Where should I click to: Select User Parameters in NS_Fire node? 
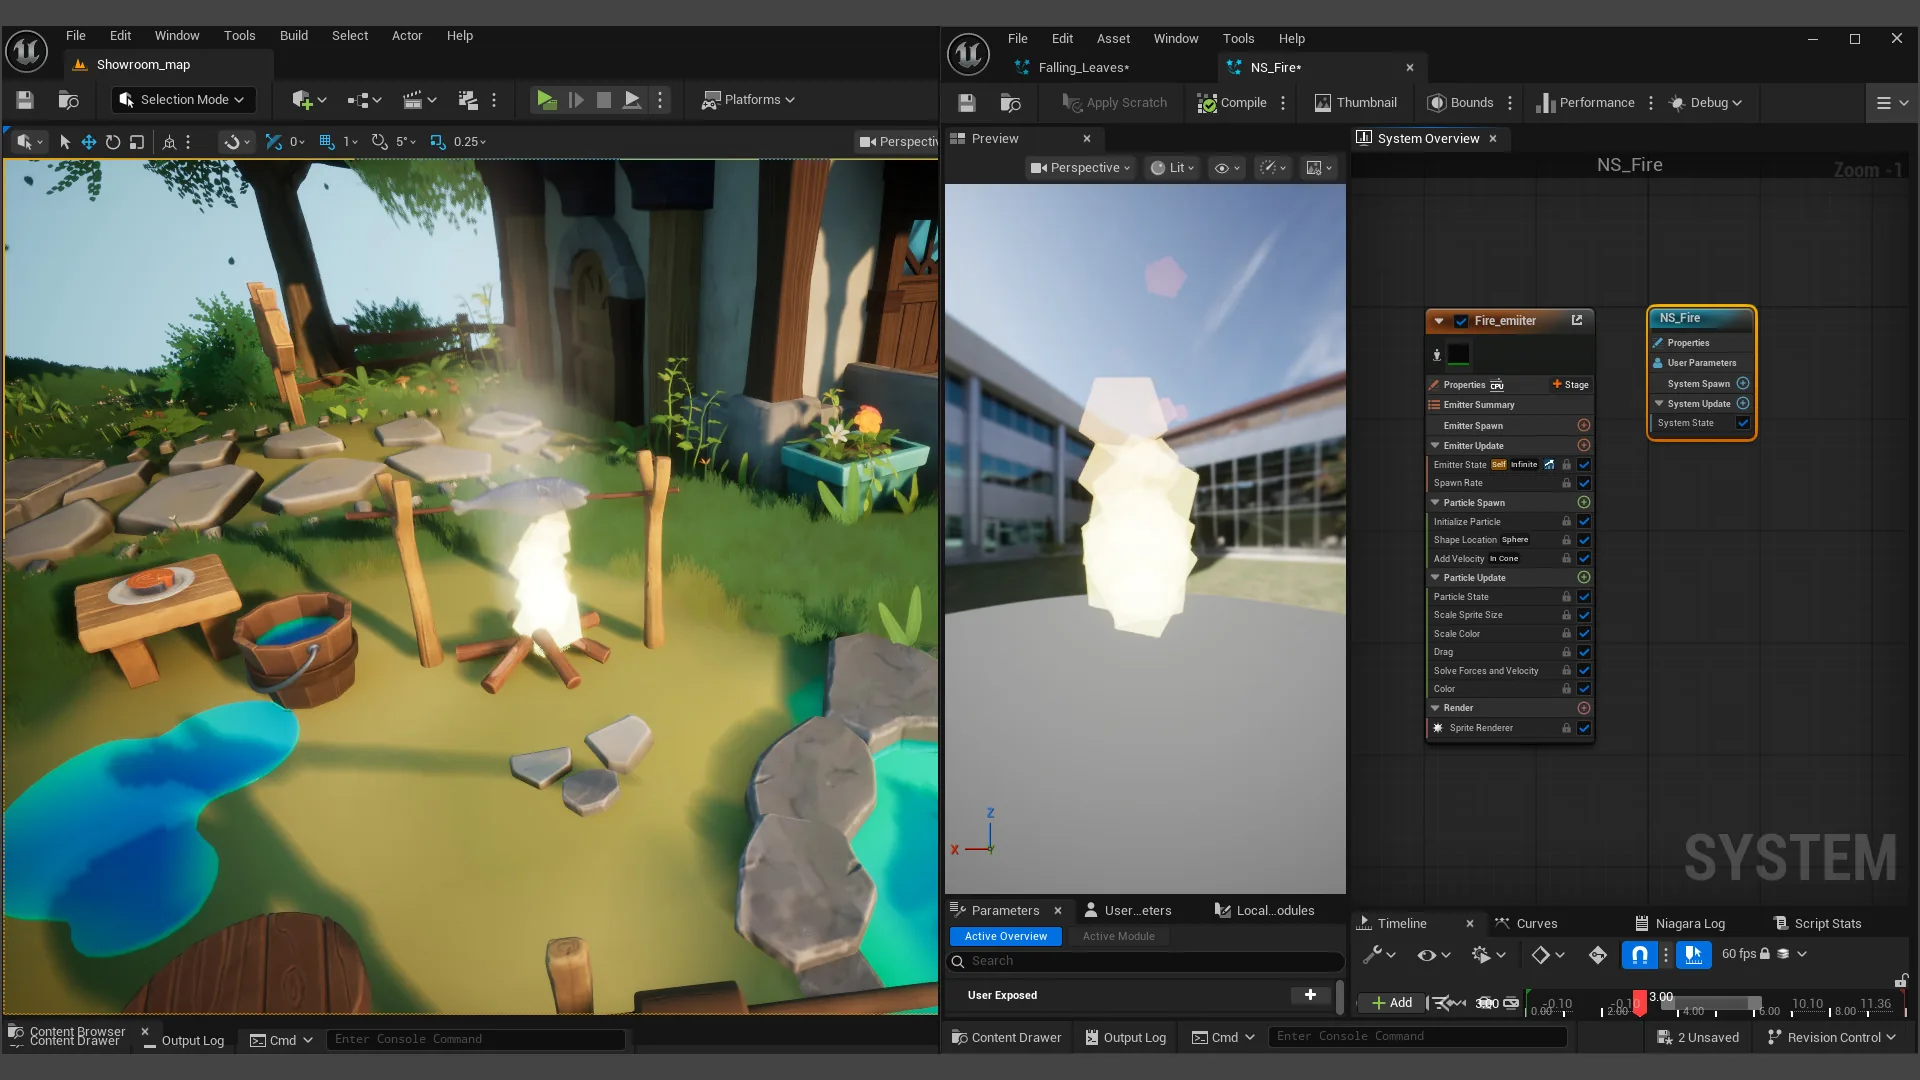click(x=1701, y=363)
